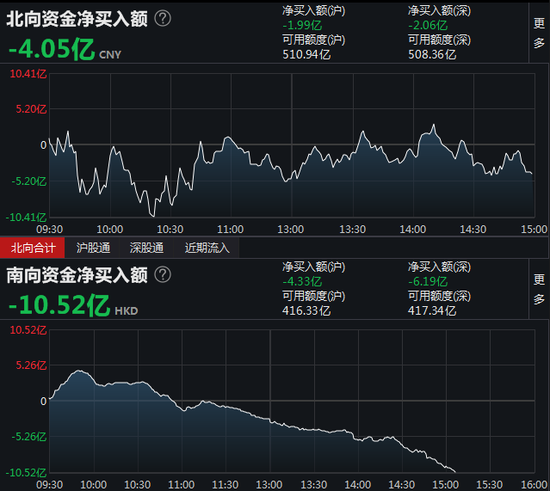Click the northbound total -4.05亿 value
This screenshot has width=550, height=491.
[x=52, y=49]
